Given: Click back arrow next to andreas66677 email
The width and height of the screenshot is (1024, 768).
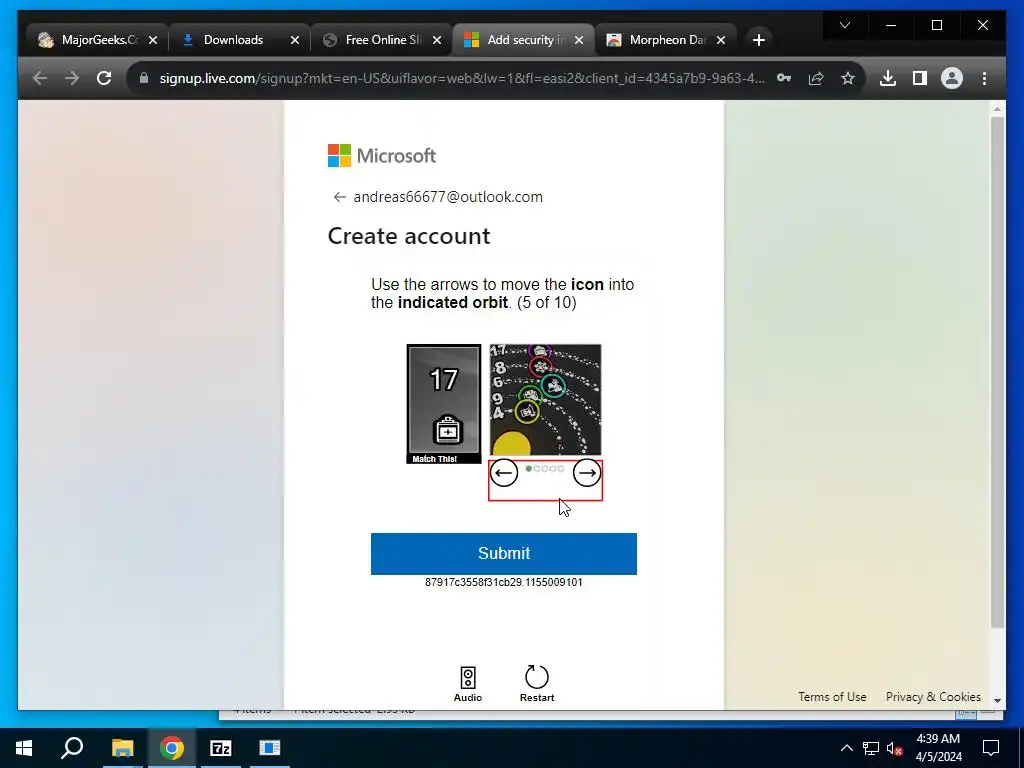Looking at the screenshot, I should (339, 197).
